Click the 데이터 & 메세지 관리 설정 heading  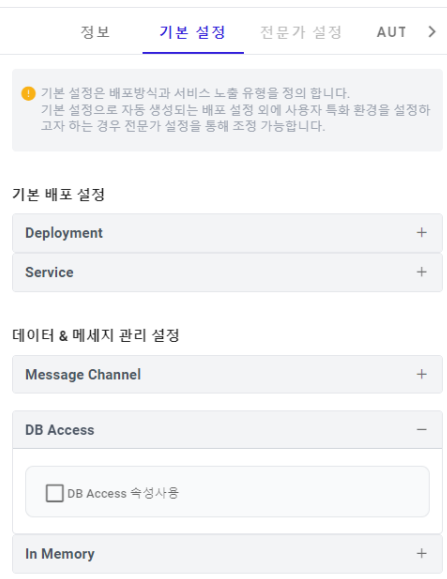pos(96,336)
